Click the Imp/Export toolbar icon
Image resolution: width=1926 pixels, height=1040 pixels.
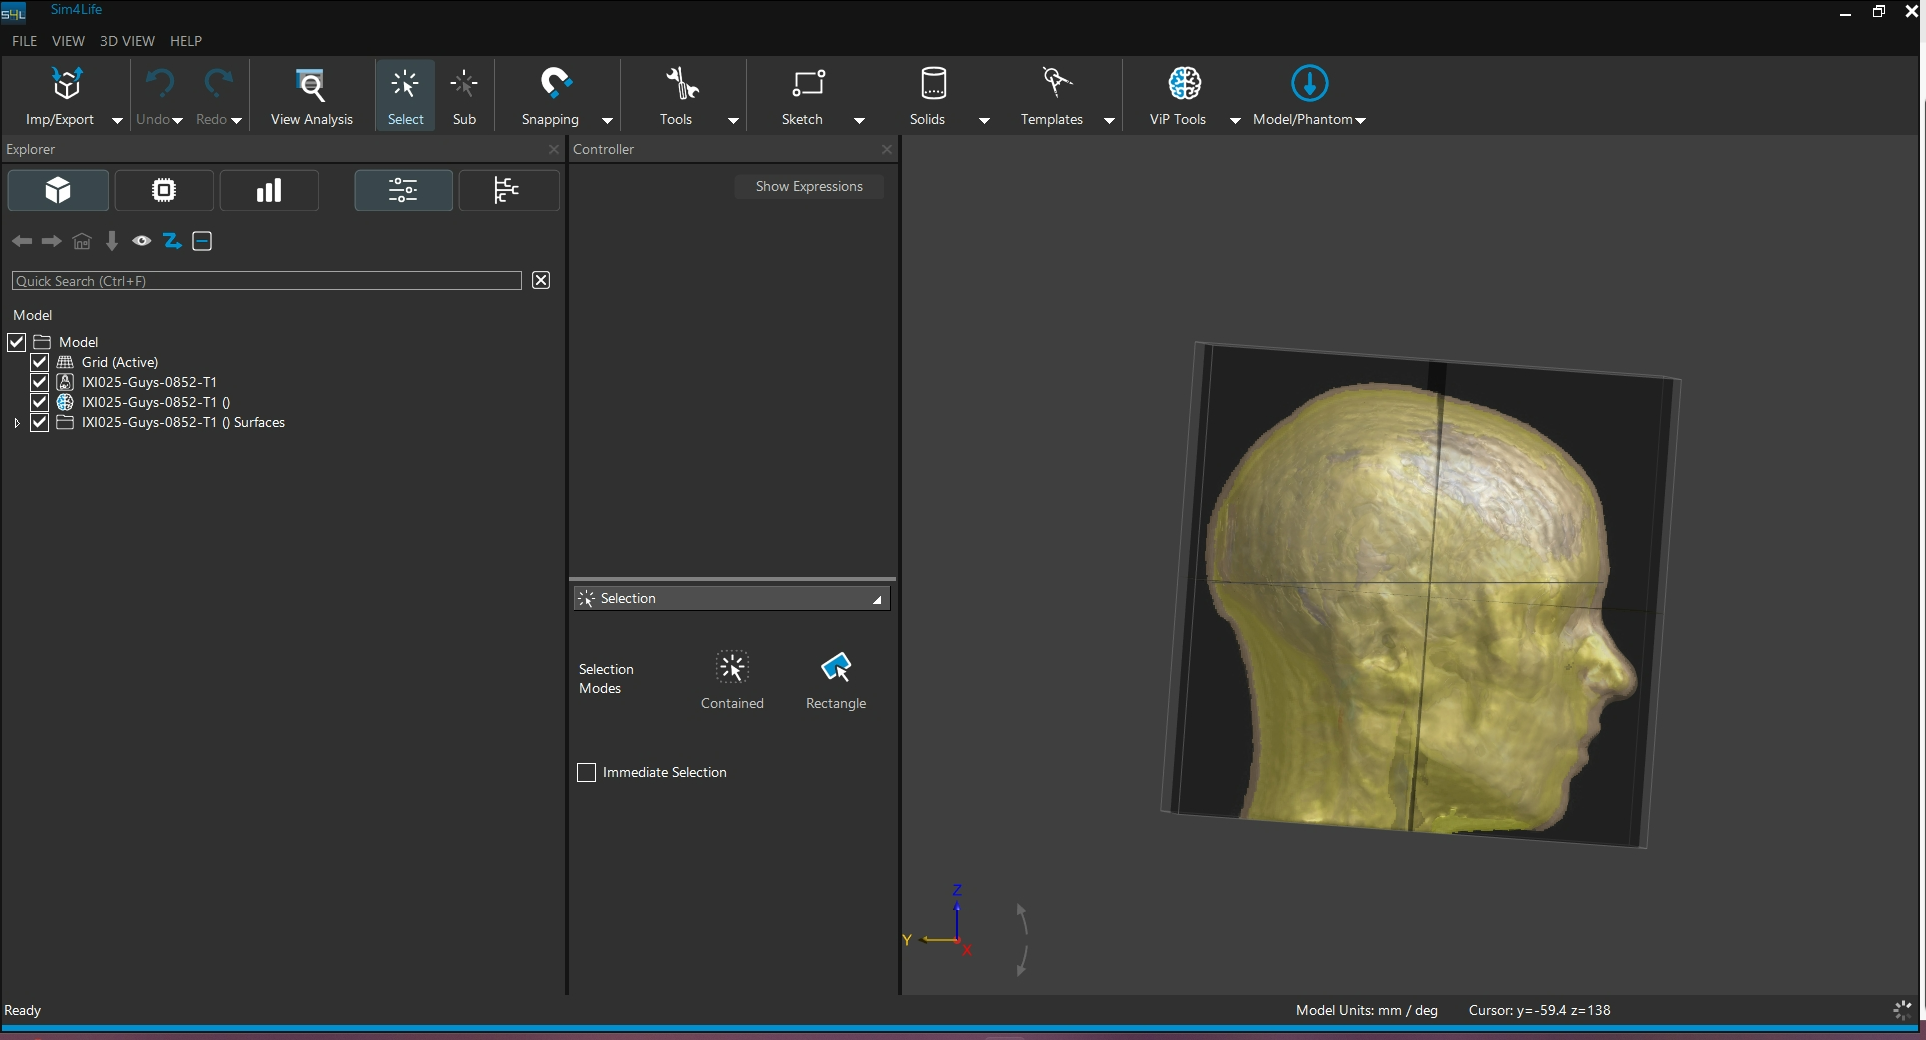coord(66,86)
